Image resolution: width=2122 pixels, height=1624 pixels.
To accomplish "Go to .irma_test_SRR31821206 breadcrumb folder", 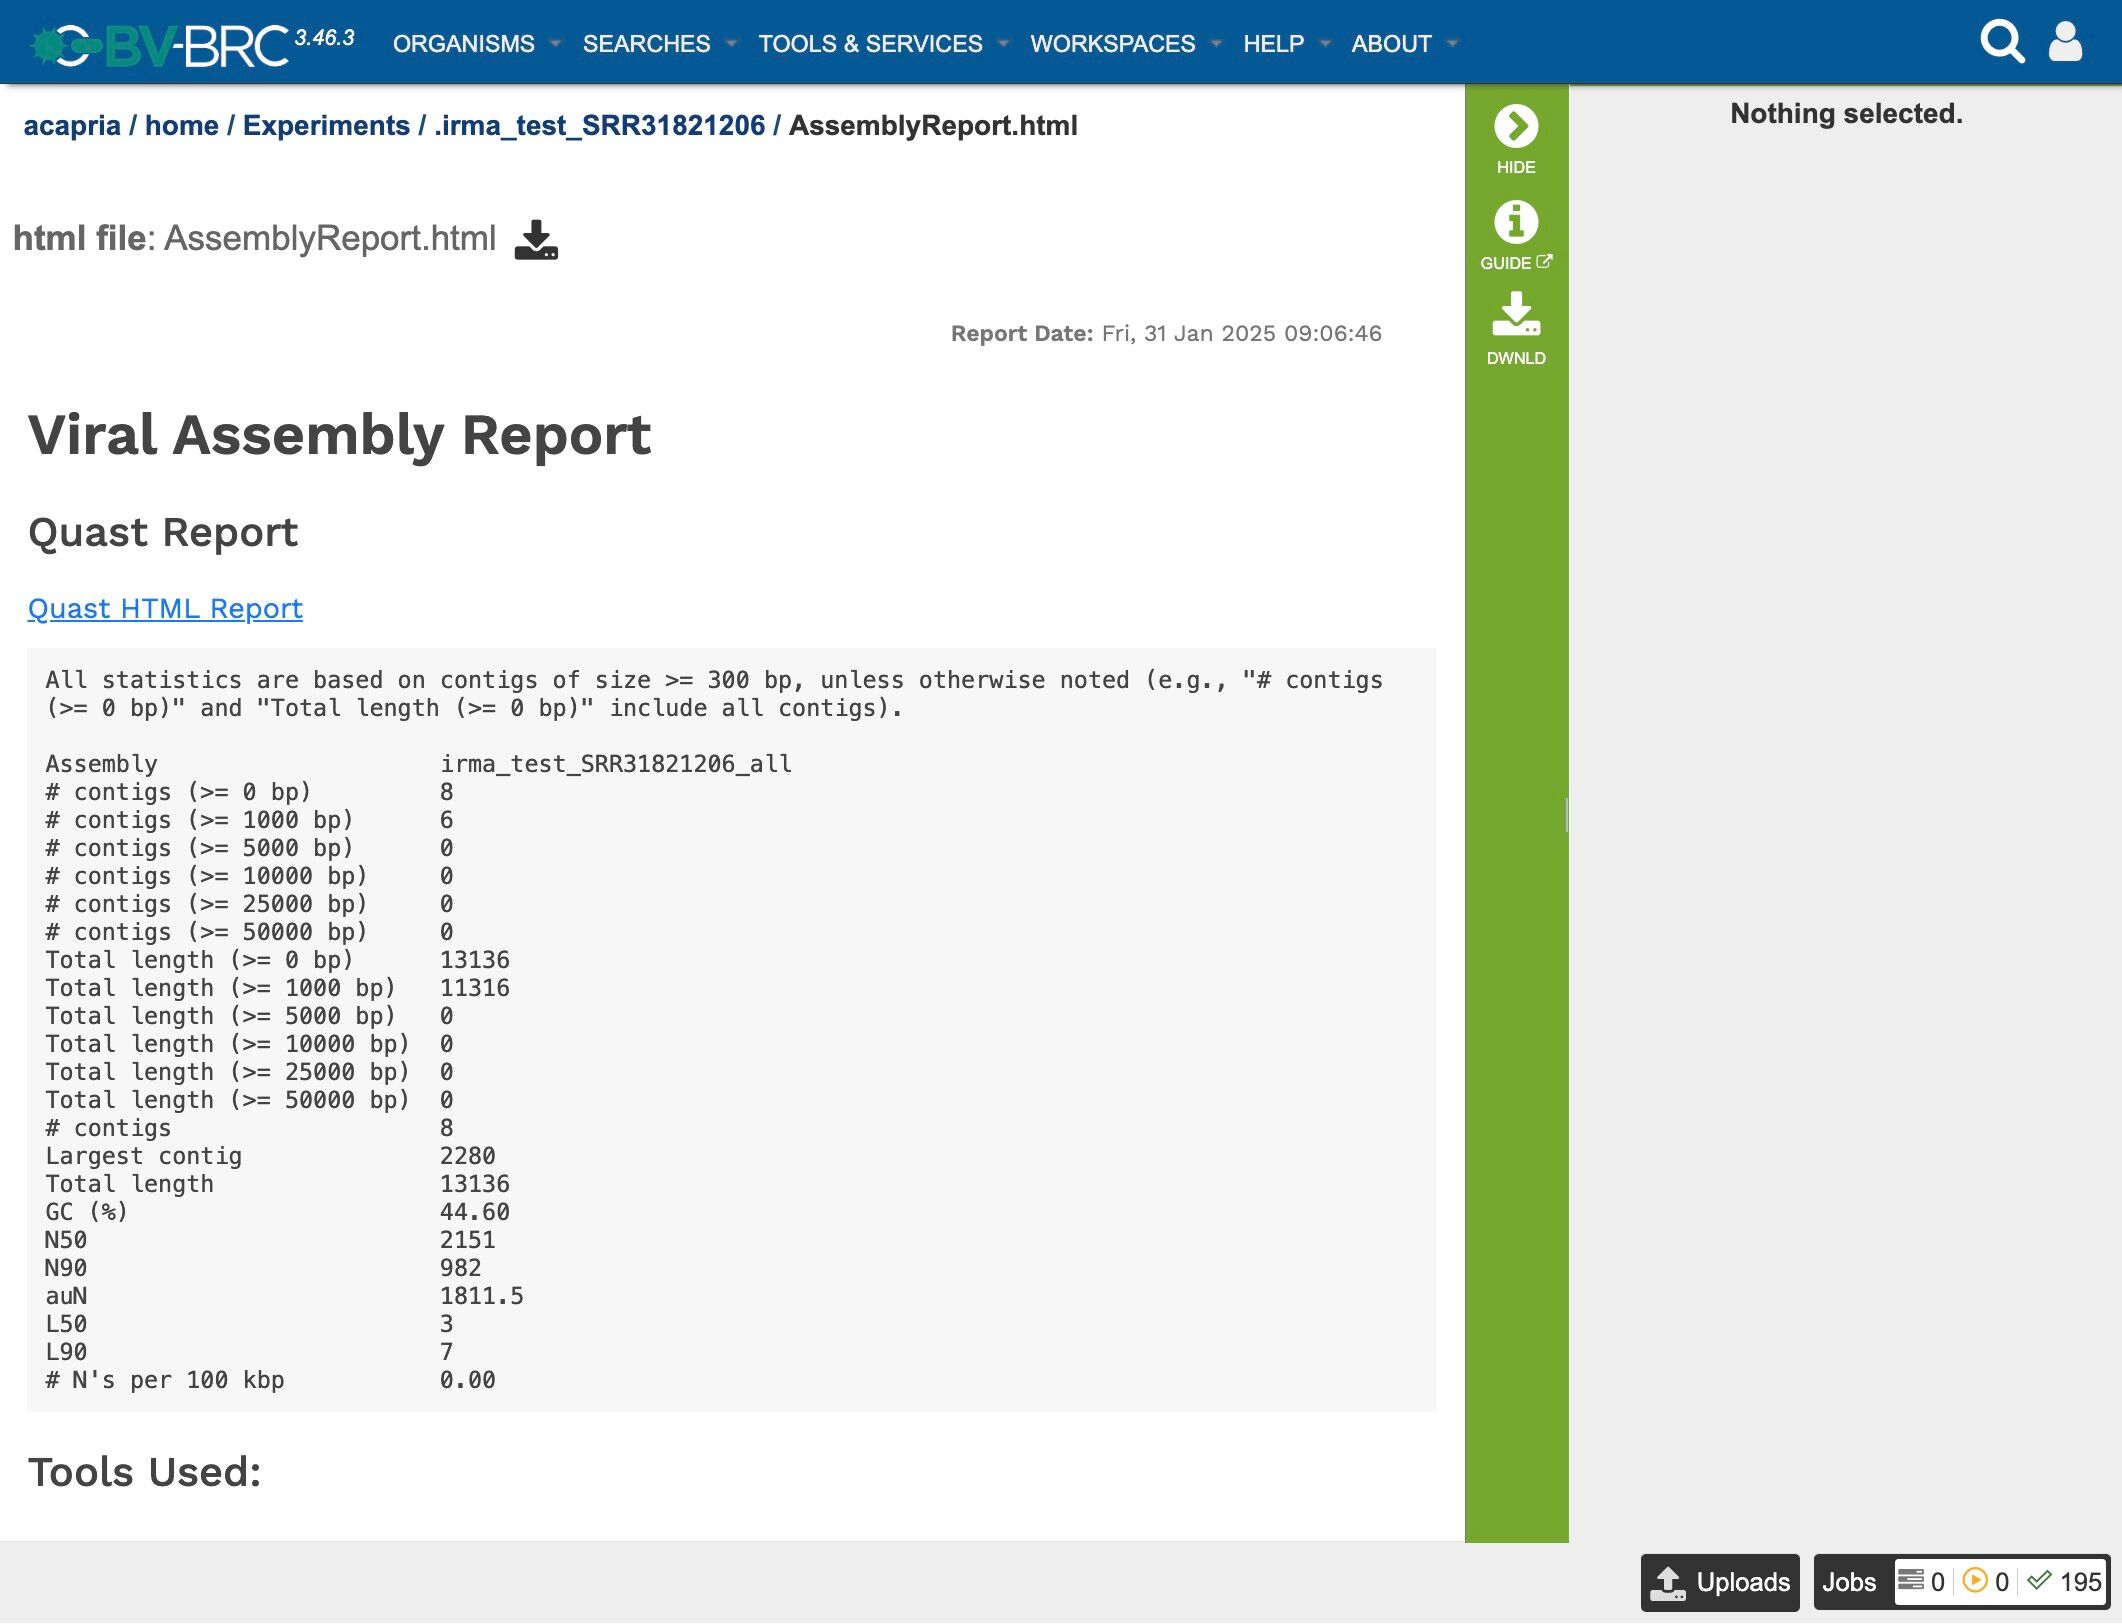I will [x=599, y=126].
